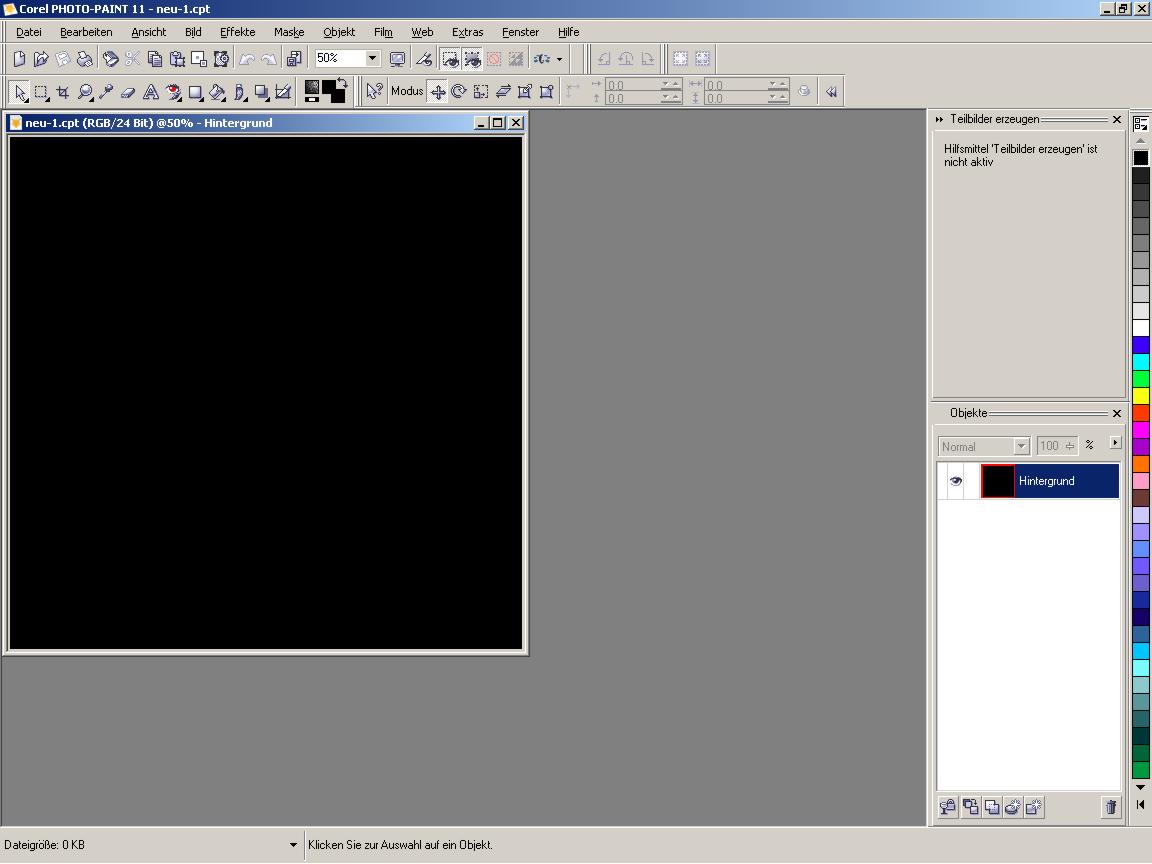Open the status bar Dateigröße dropdown arrow

pos(293,845)
